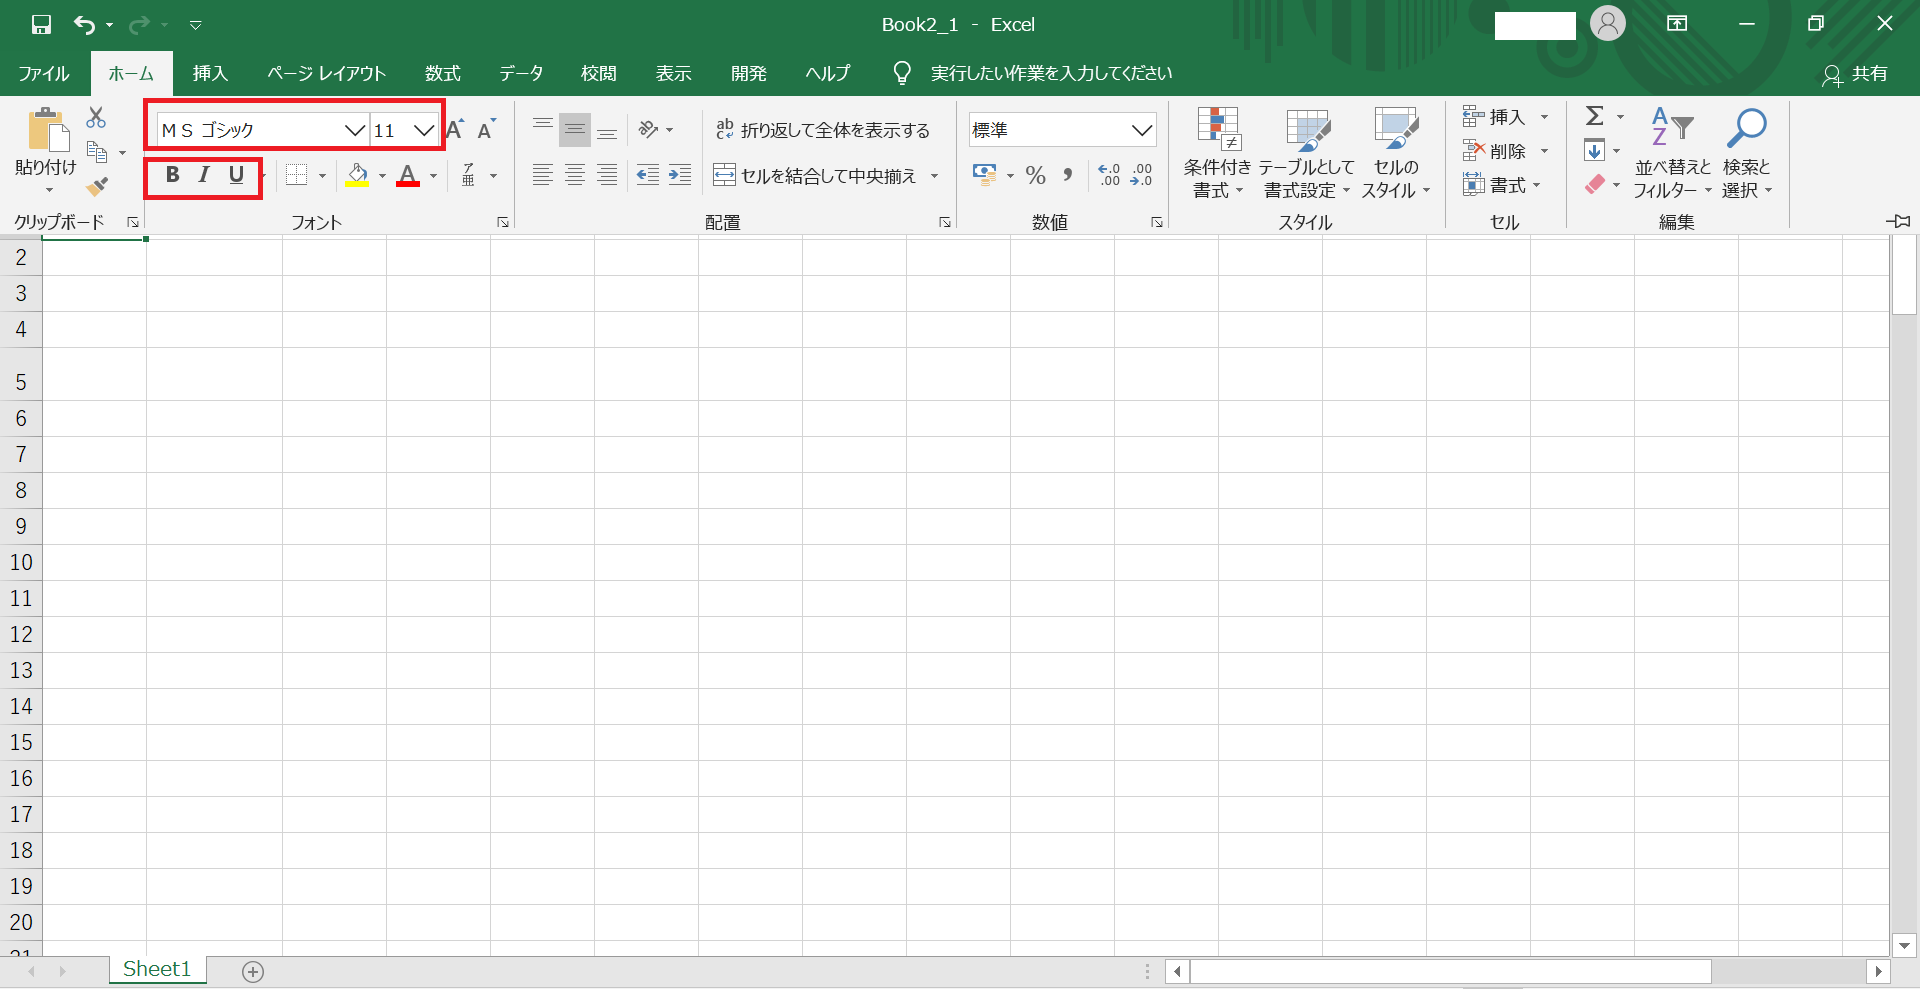Viewport: 1932px width, 989px height.
Task: Open セルのスタイル cell styles
Action: click(1396, 152)
